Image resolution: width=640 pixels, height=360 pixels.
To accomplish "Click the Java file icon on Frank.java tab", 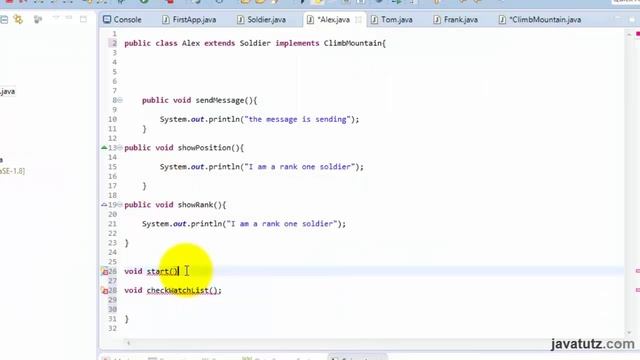I will coord(437,20).
